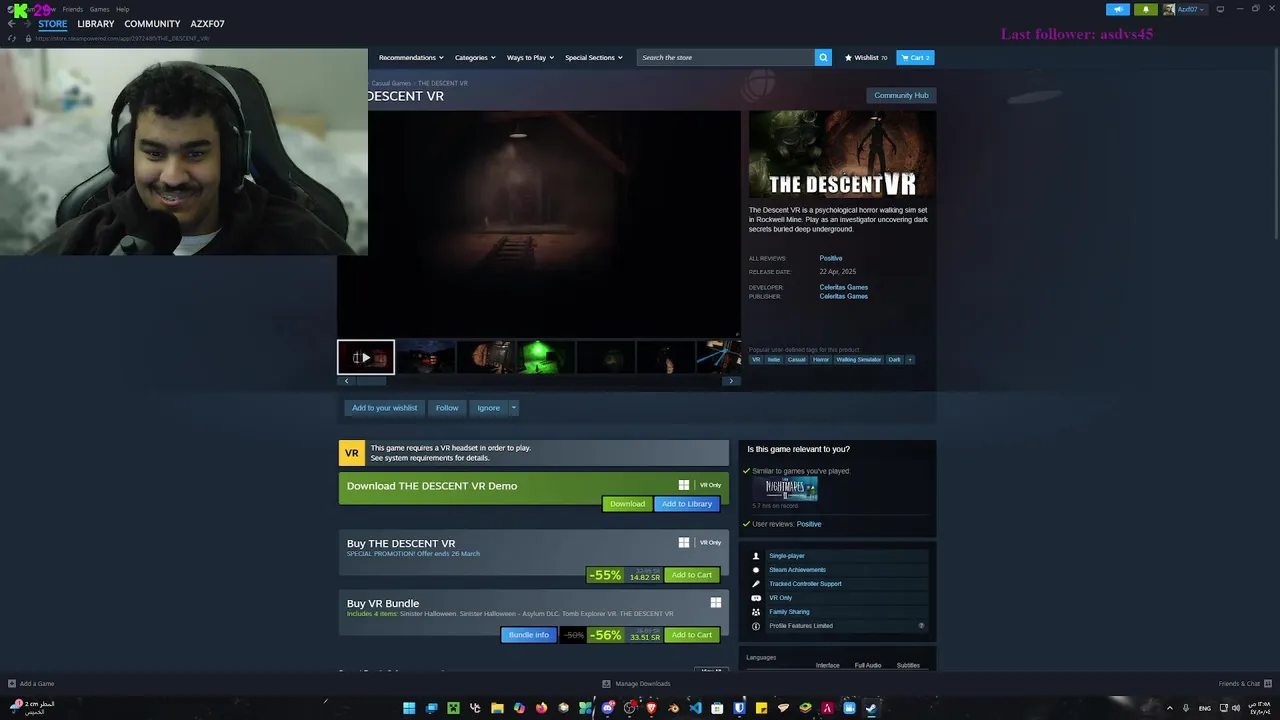Click the Windows icon on demo row
1280x720 pixels.
pos(684,485)
